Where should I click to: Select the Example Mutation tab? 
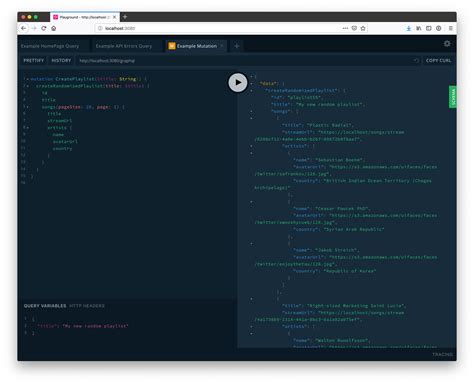197,46
